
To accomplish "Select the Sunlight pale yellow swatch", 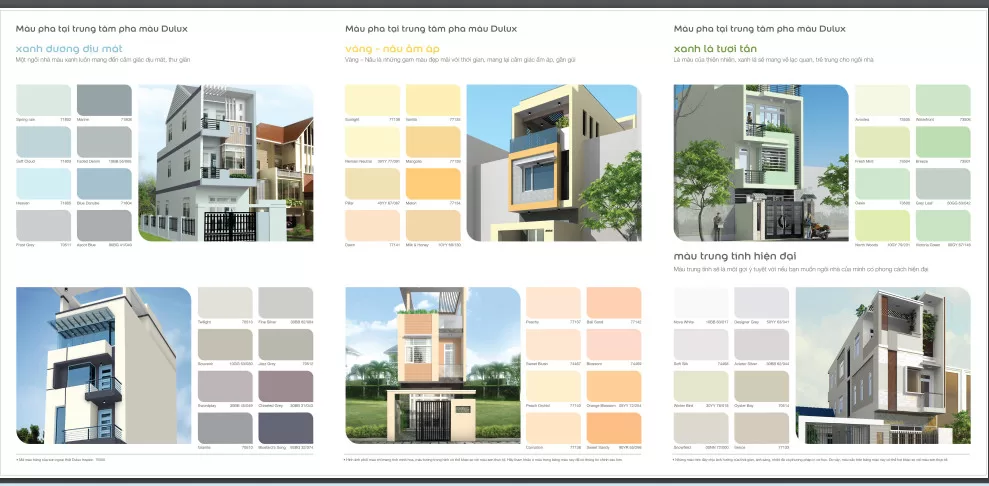I will pos(371,100).
